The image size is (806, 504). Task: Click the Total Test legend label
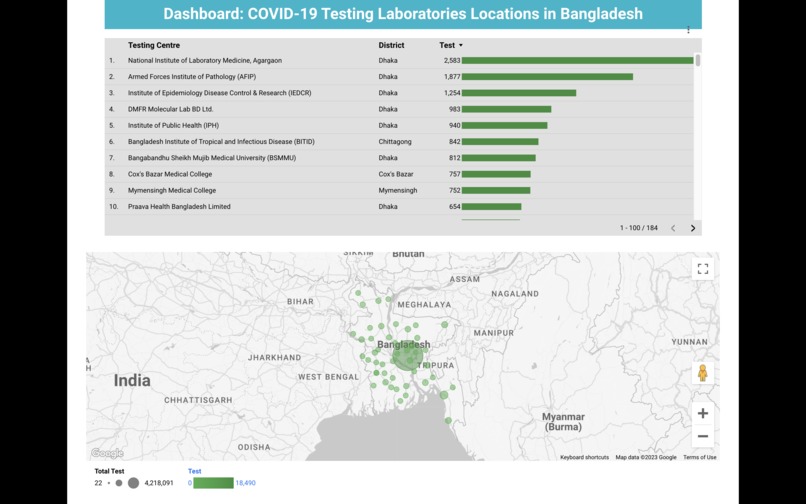[x=109, y=471]
